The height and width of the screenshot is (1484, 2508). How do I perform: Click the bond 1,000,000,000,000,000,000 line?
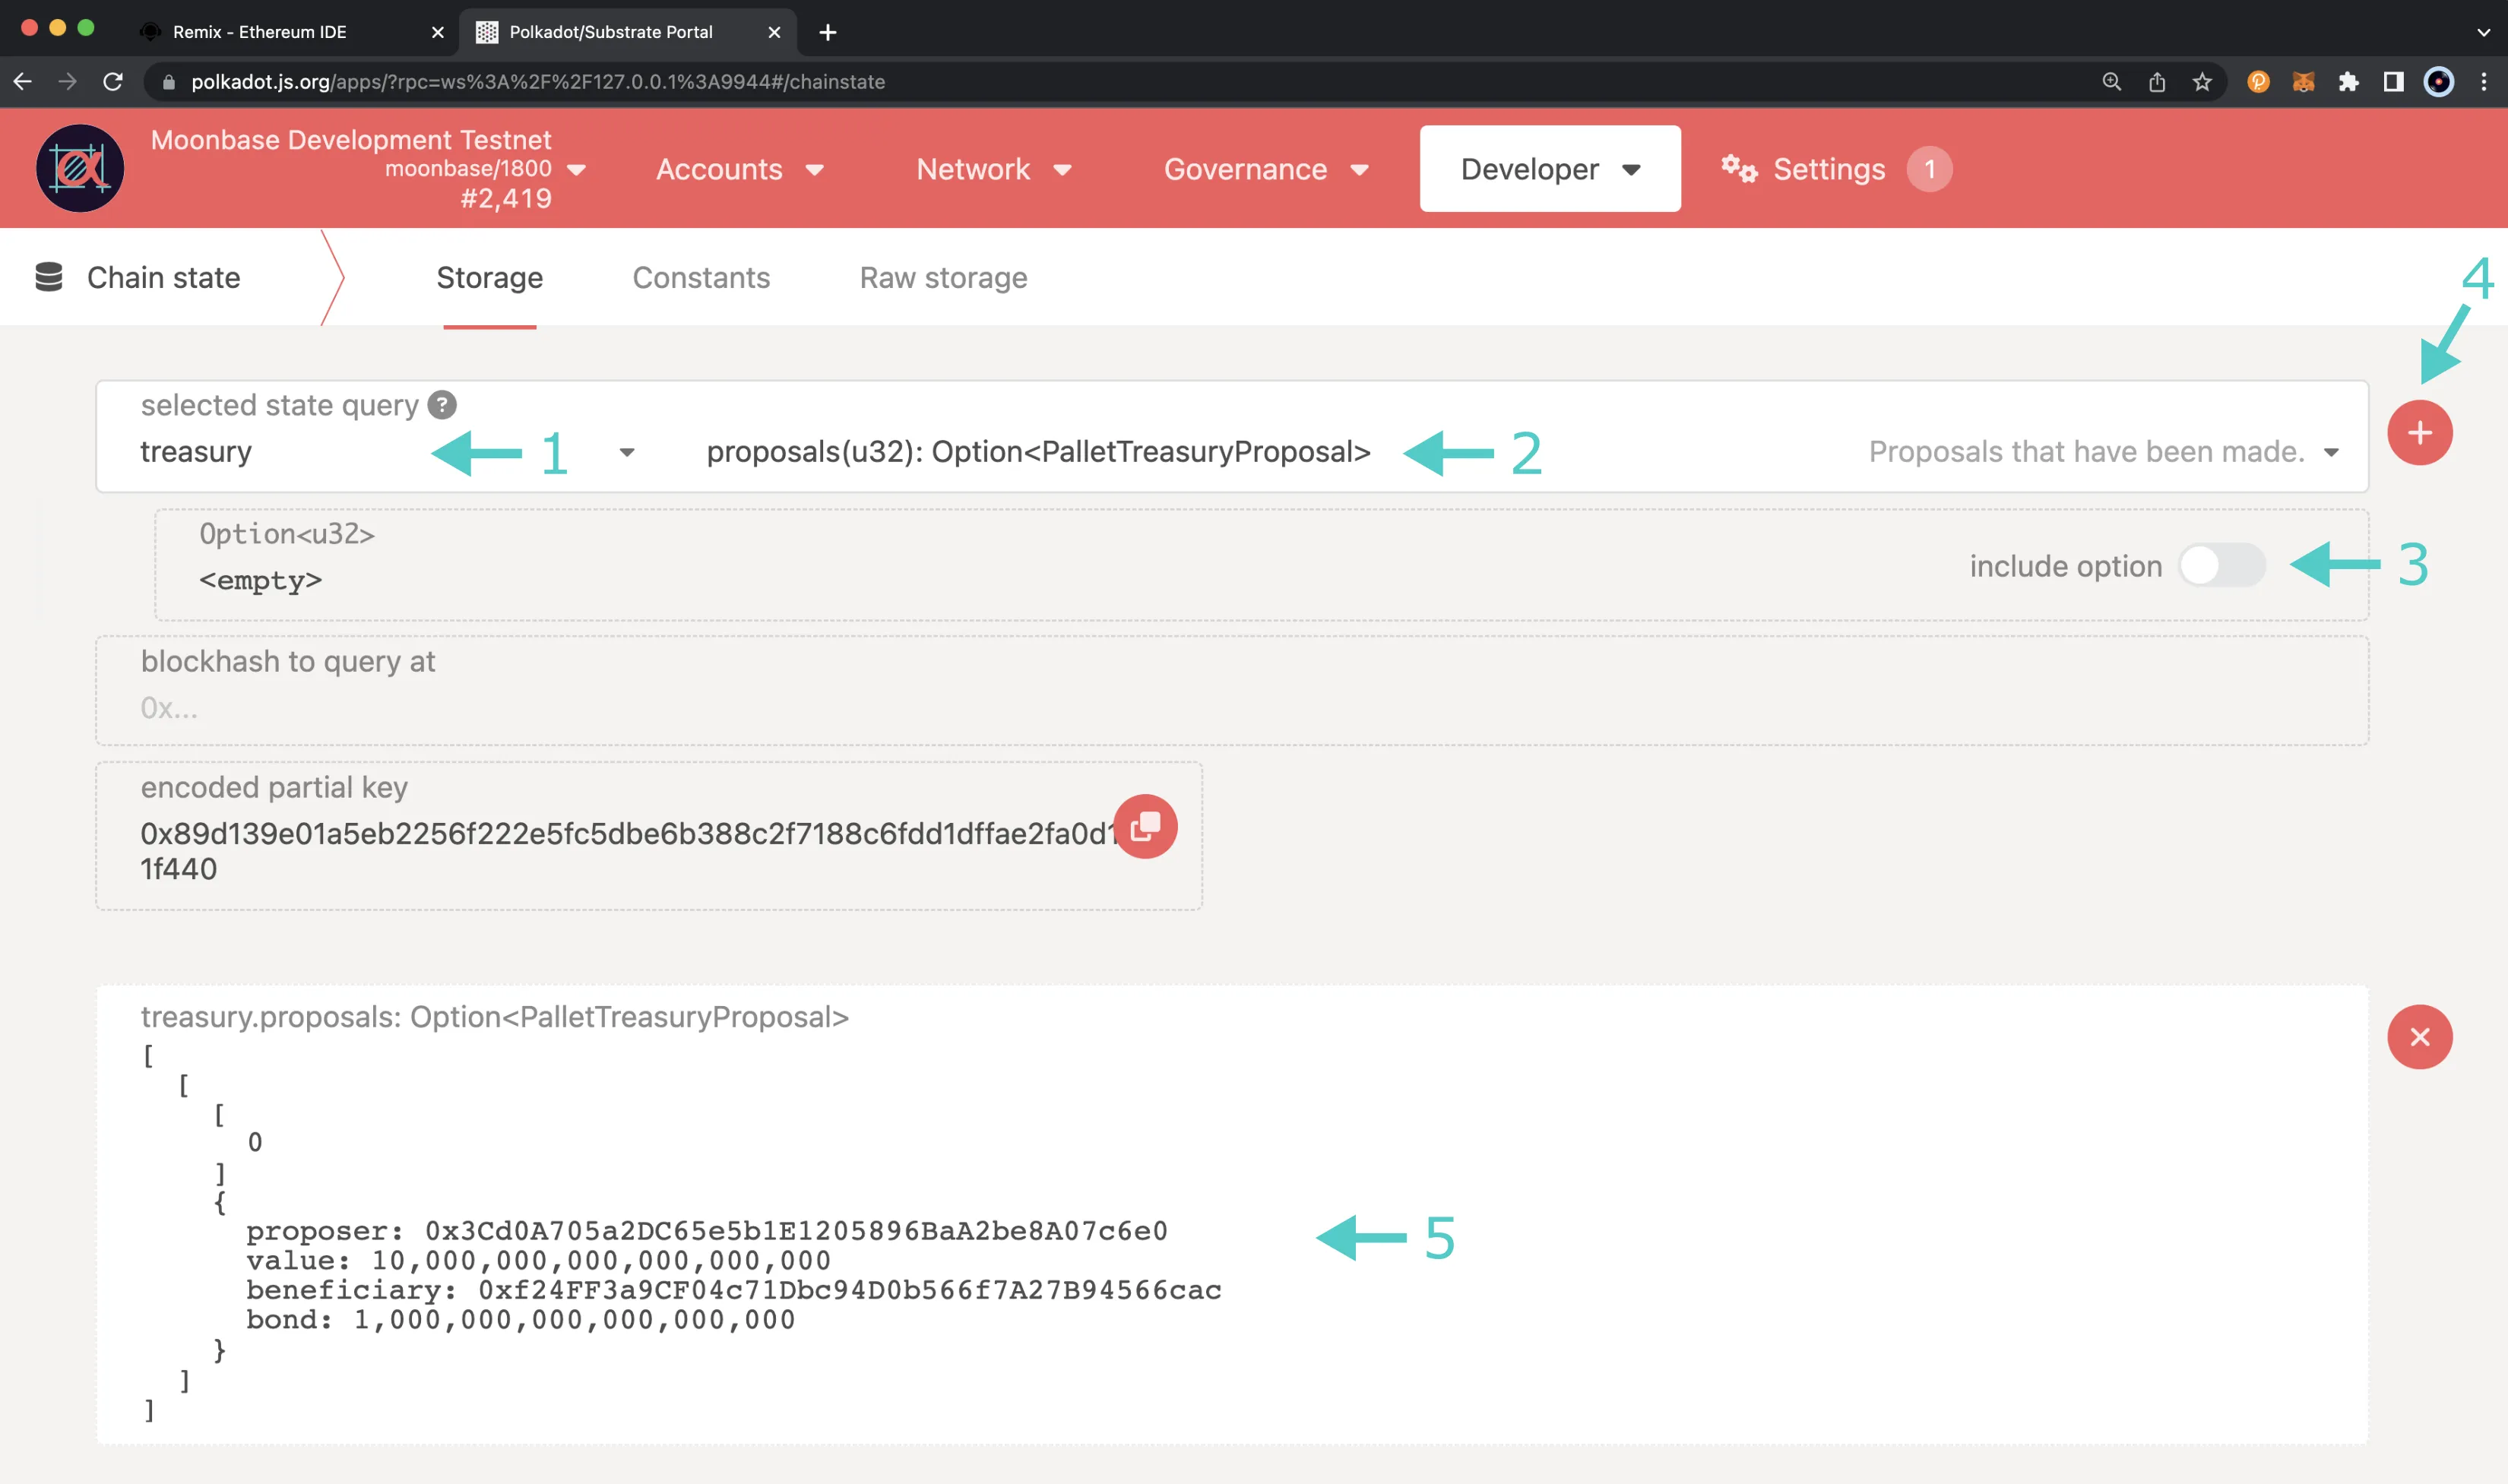point(521,1320)
